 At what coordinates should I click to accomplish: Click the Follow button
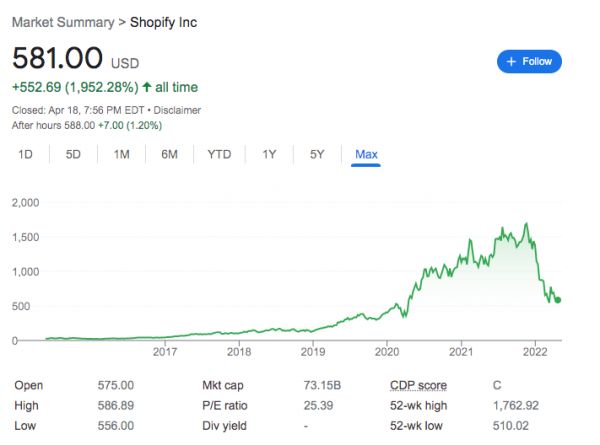click(x=529, y=61)
